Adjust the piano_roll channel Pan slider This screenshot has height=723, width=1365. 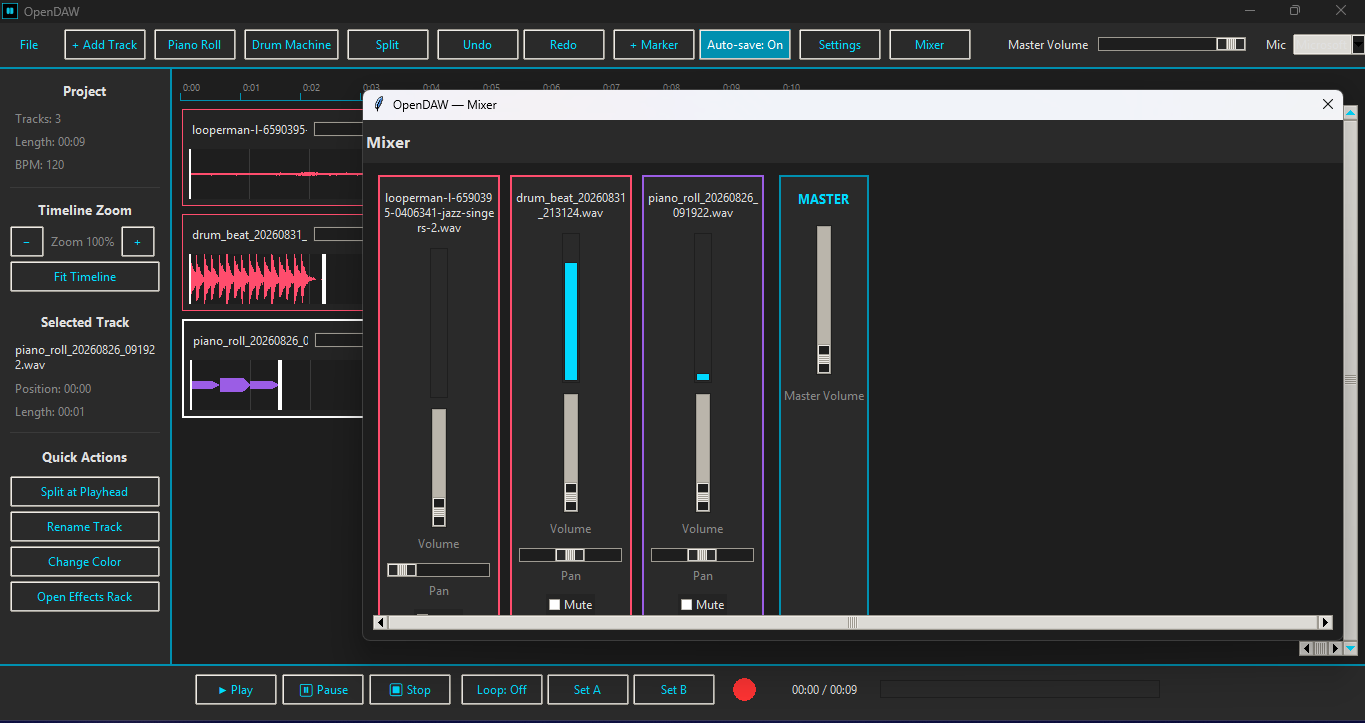tap(703, 555)
